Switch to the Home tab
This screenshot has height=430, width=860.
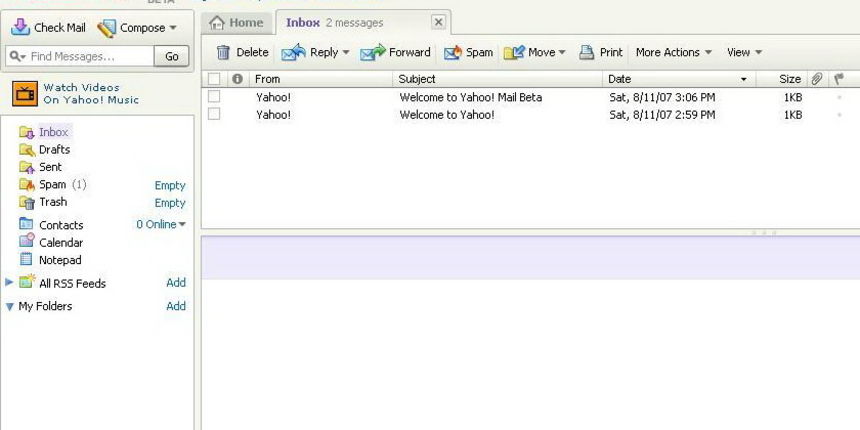click(x=236, y=23)
